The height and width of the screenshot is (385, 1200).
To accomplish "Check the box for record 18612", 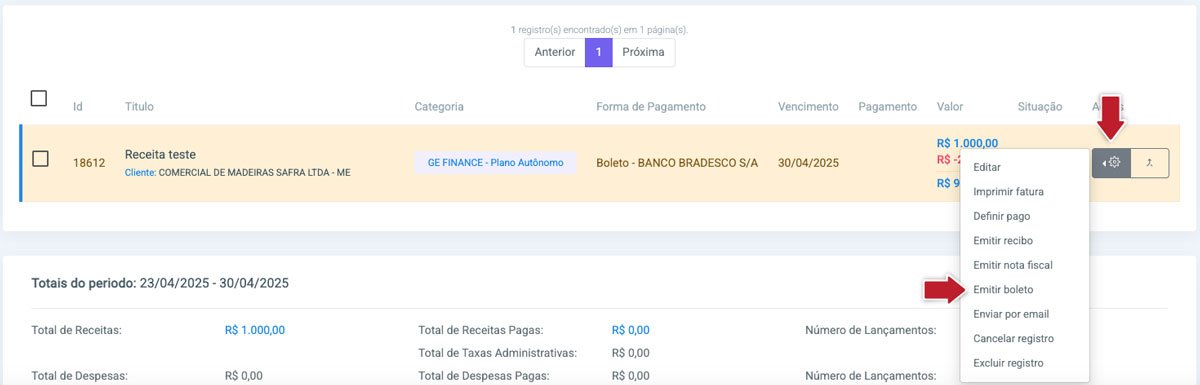I will pyautogui.click(x=41, y=159).
